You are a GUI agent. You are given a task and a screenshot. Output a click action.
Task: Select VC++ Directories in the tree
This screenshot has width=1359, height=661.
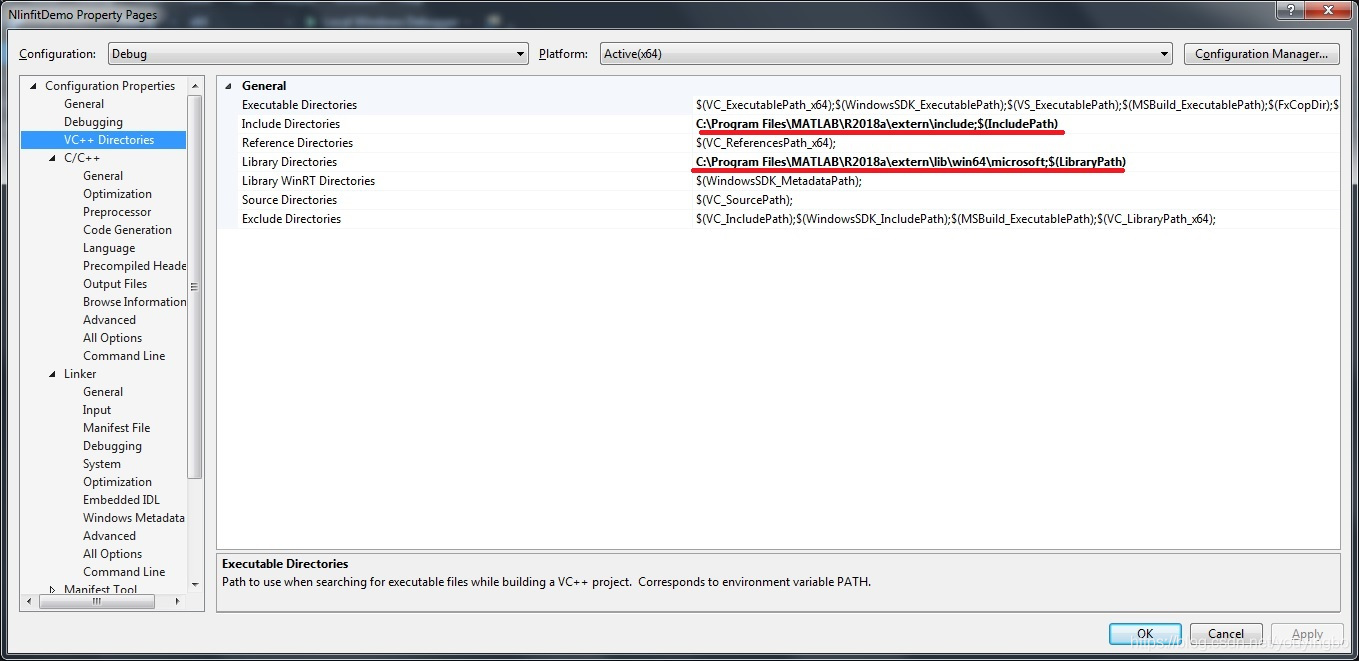click(x=109, y=140)
